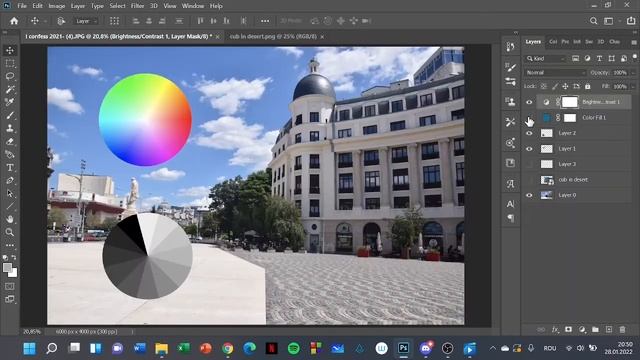Hide Layer 1 with eye icon
640x360 pixels.
pos(529,149)
